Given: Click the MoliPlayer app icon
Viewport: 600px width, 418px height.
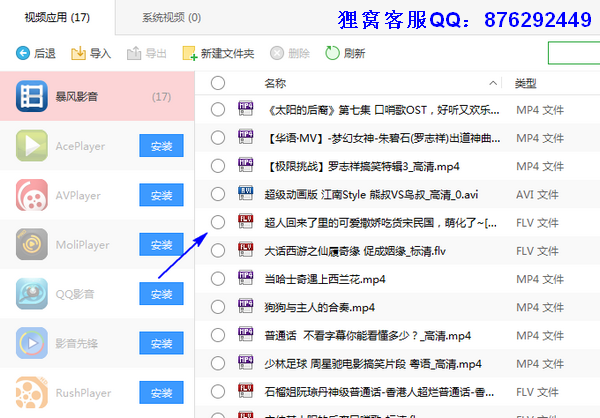Looking at the screenshot, I should coord(32,244).
